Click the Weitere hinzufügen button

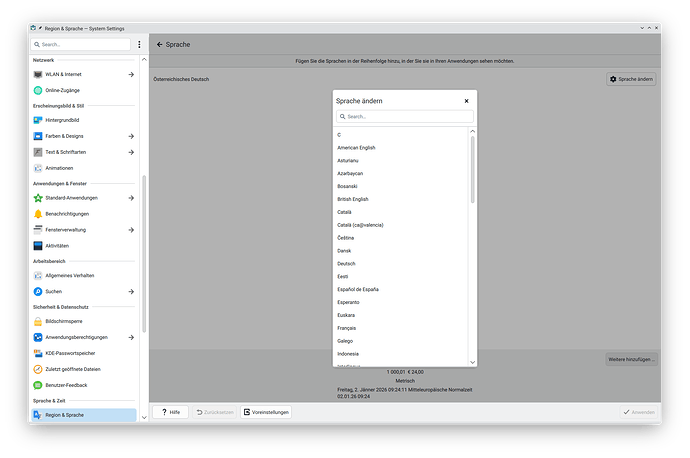pyautogui.click(x=631, y=359)
